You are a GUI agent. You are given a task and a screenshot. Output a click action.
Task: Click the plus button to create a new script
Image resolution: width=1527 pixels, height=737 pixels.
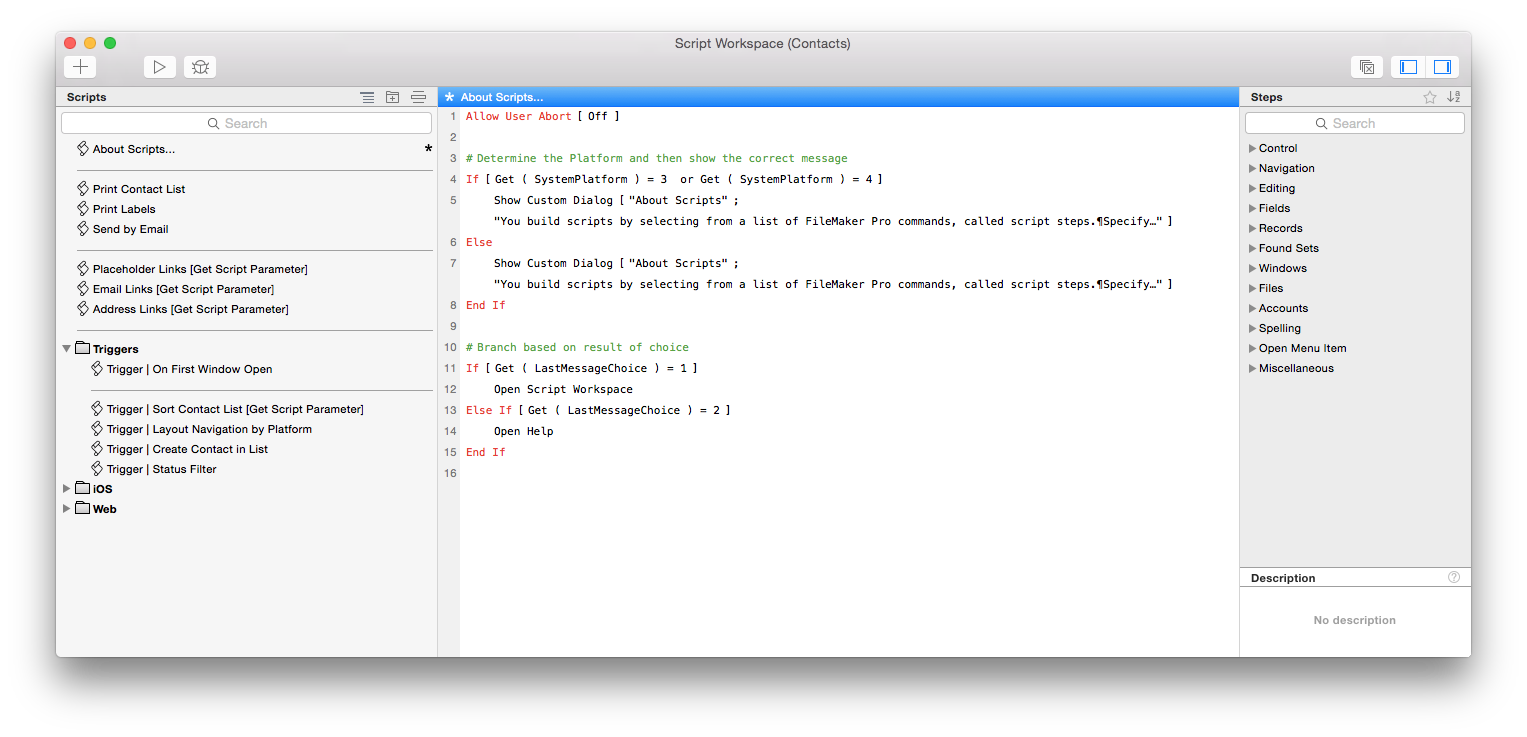80,67
